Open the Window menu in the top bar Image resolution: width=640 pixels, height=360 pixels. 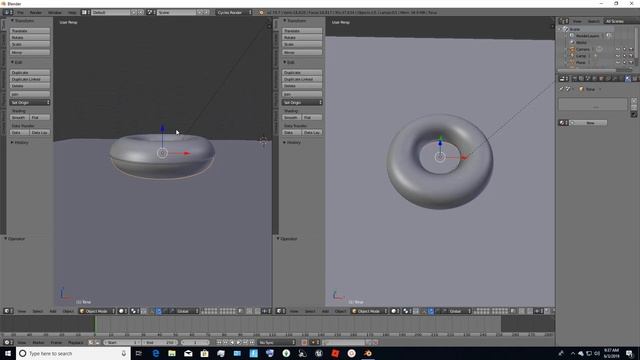tap(55, 13)
